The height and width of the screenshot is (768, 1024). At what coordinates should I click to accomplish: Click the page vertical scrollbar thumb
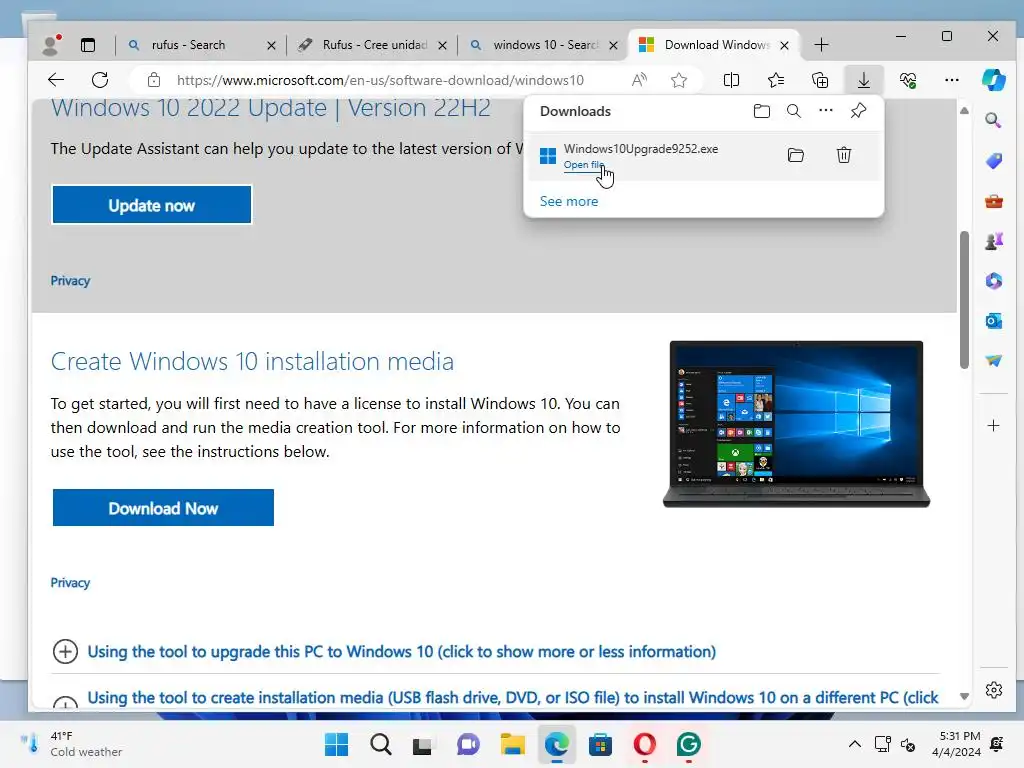click(x=964, y=300)
